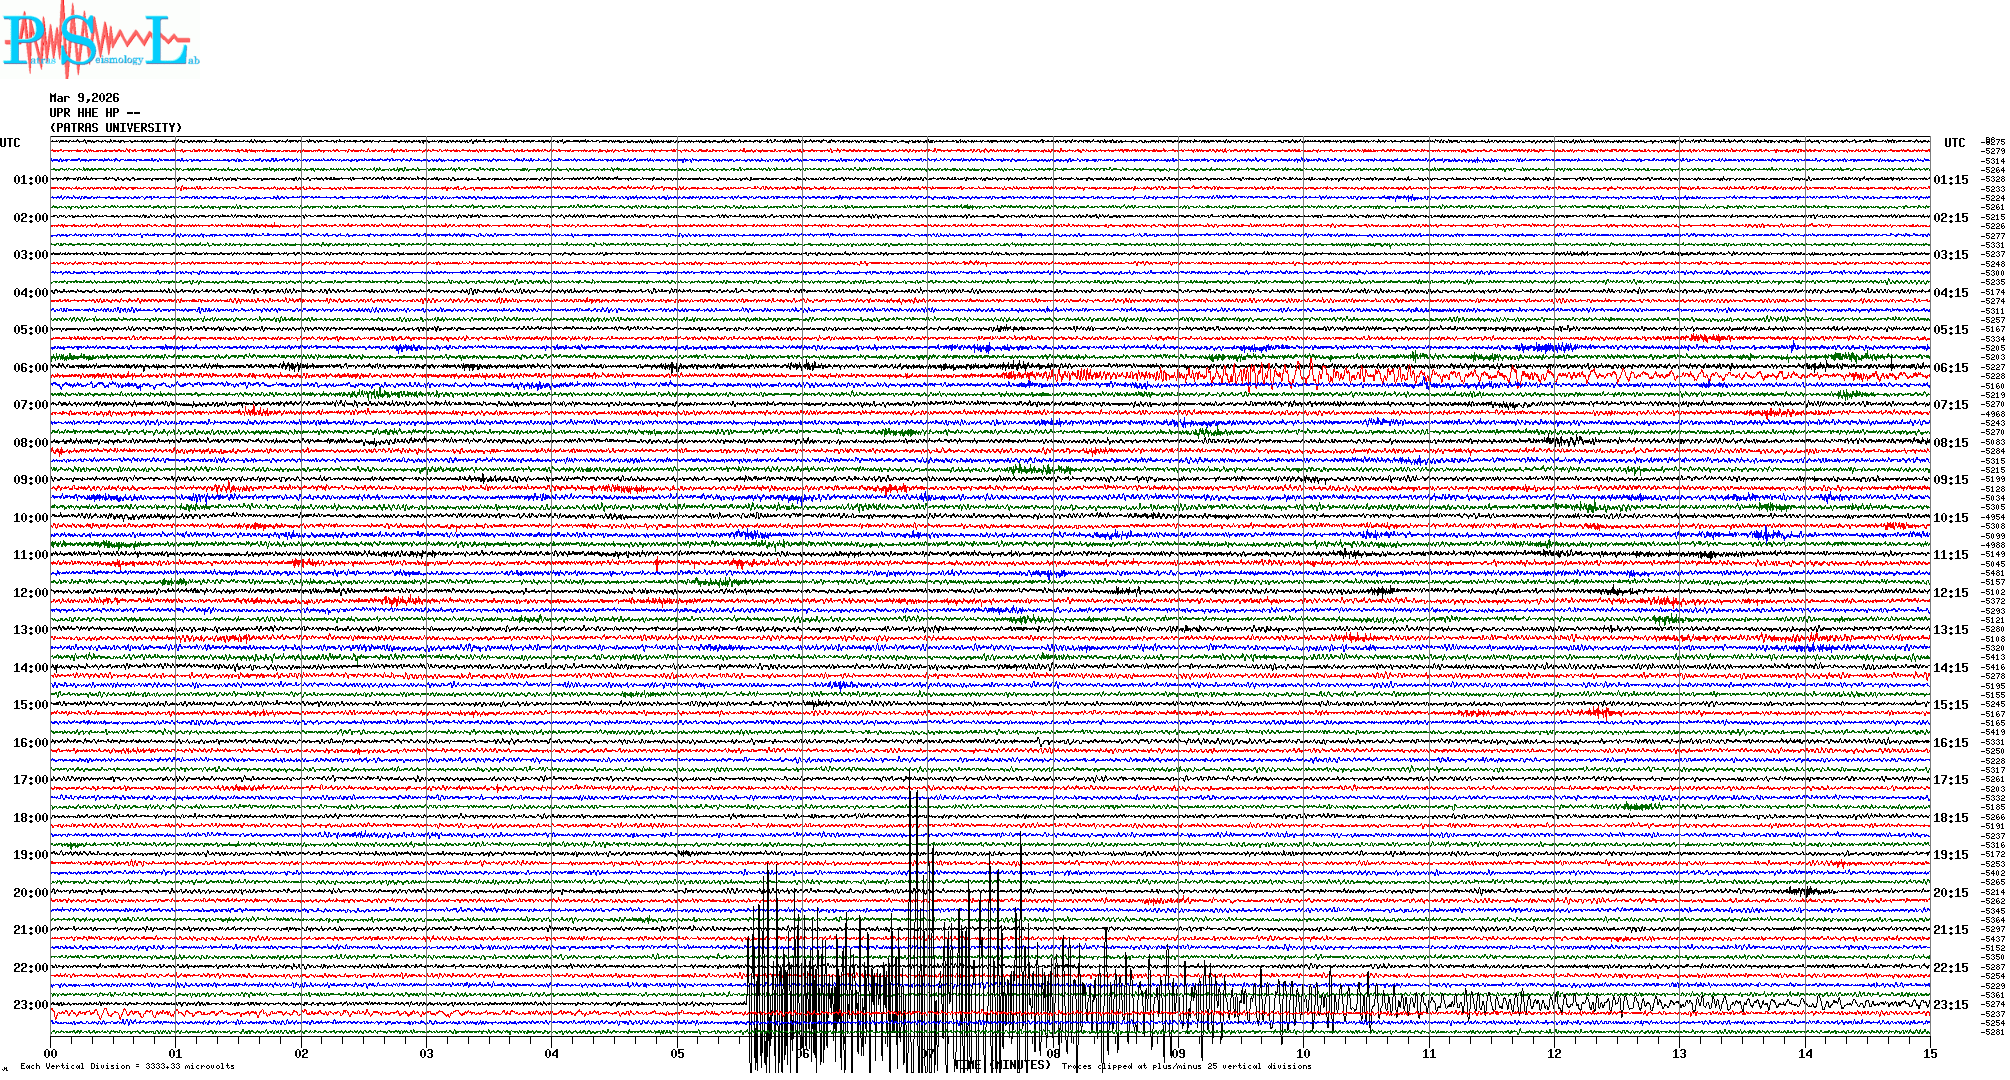Select the 01:00 hour label on left
The height and width of the screenshot is (1080, 2010).
pyautogui.click(x=30, y=180)
